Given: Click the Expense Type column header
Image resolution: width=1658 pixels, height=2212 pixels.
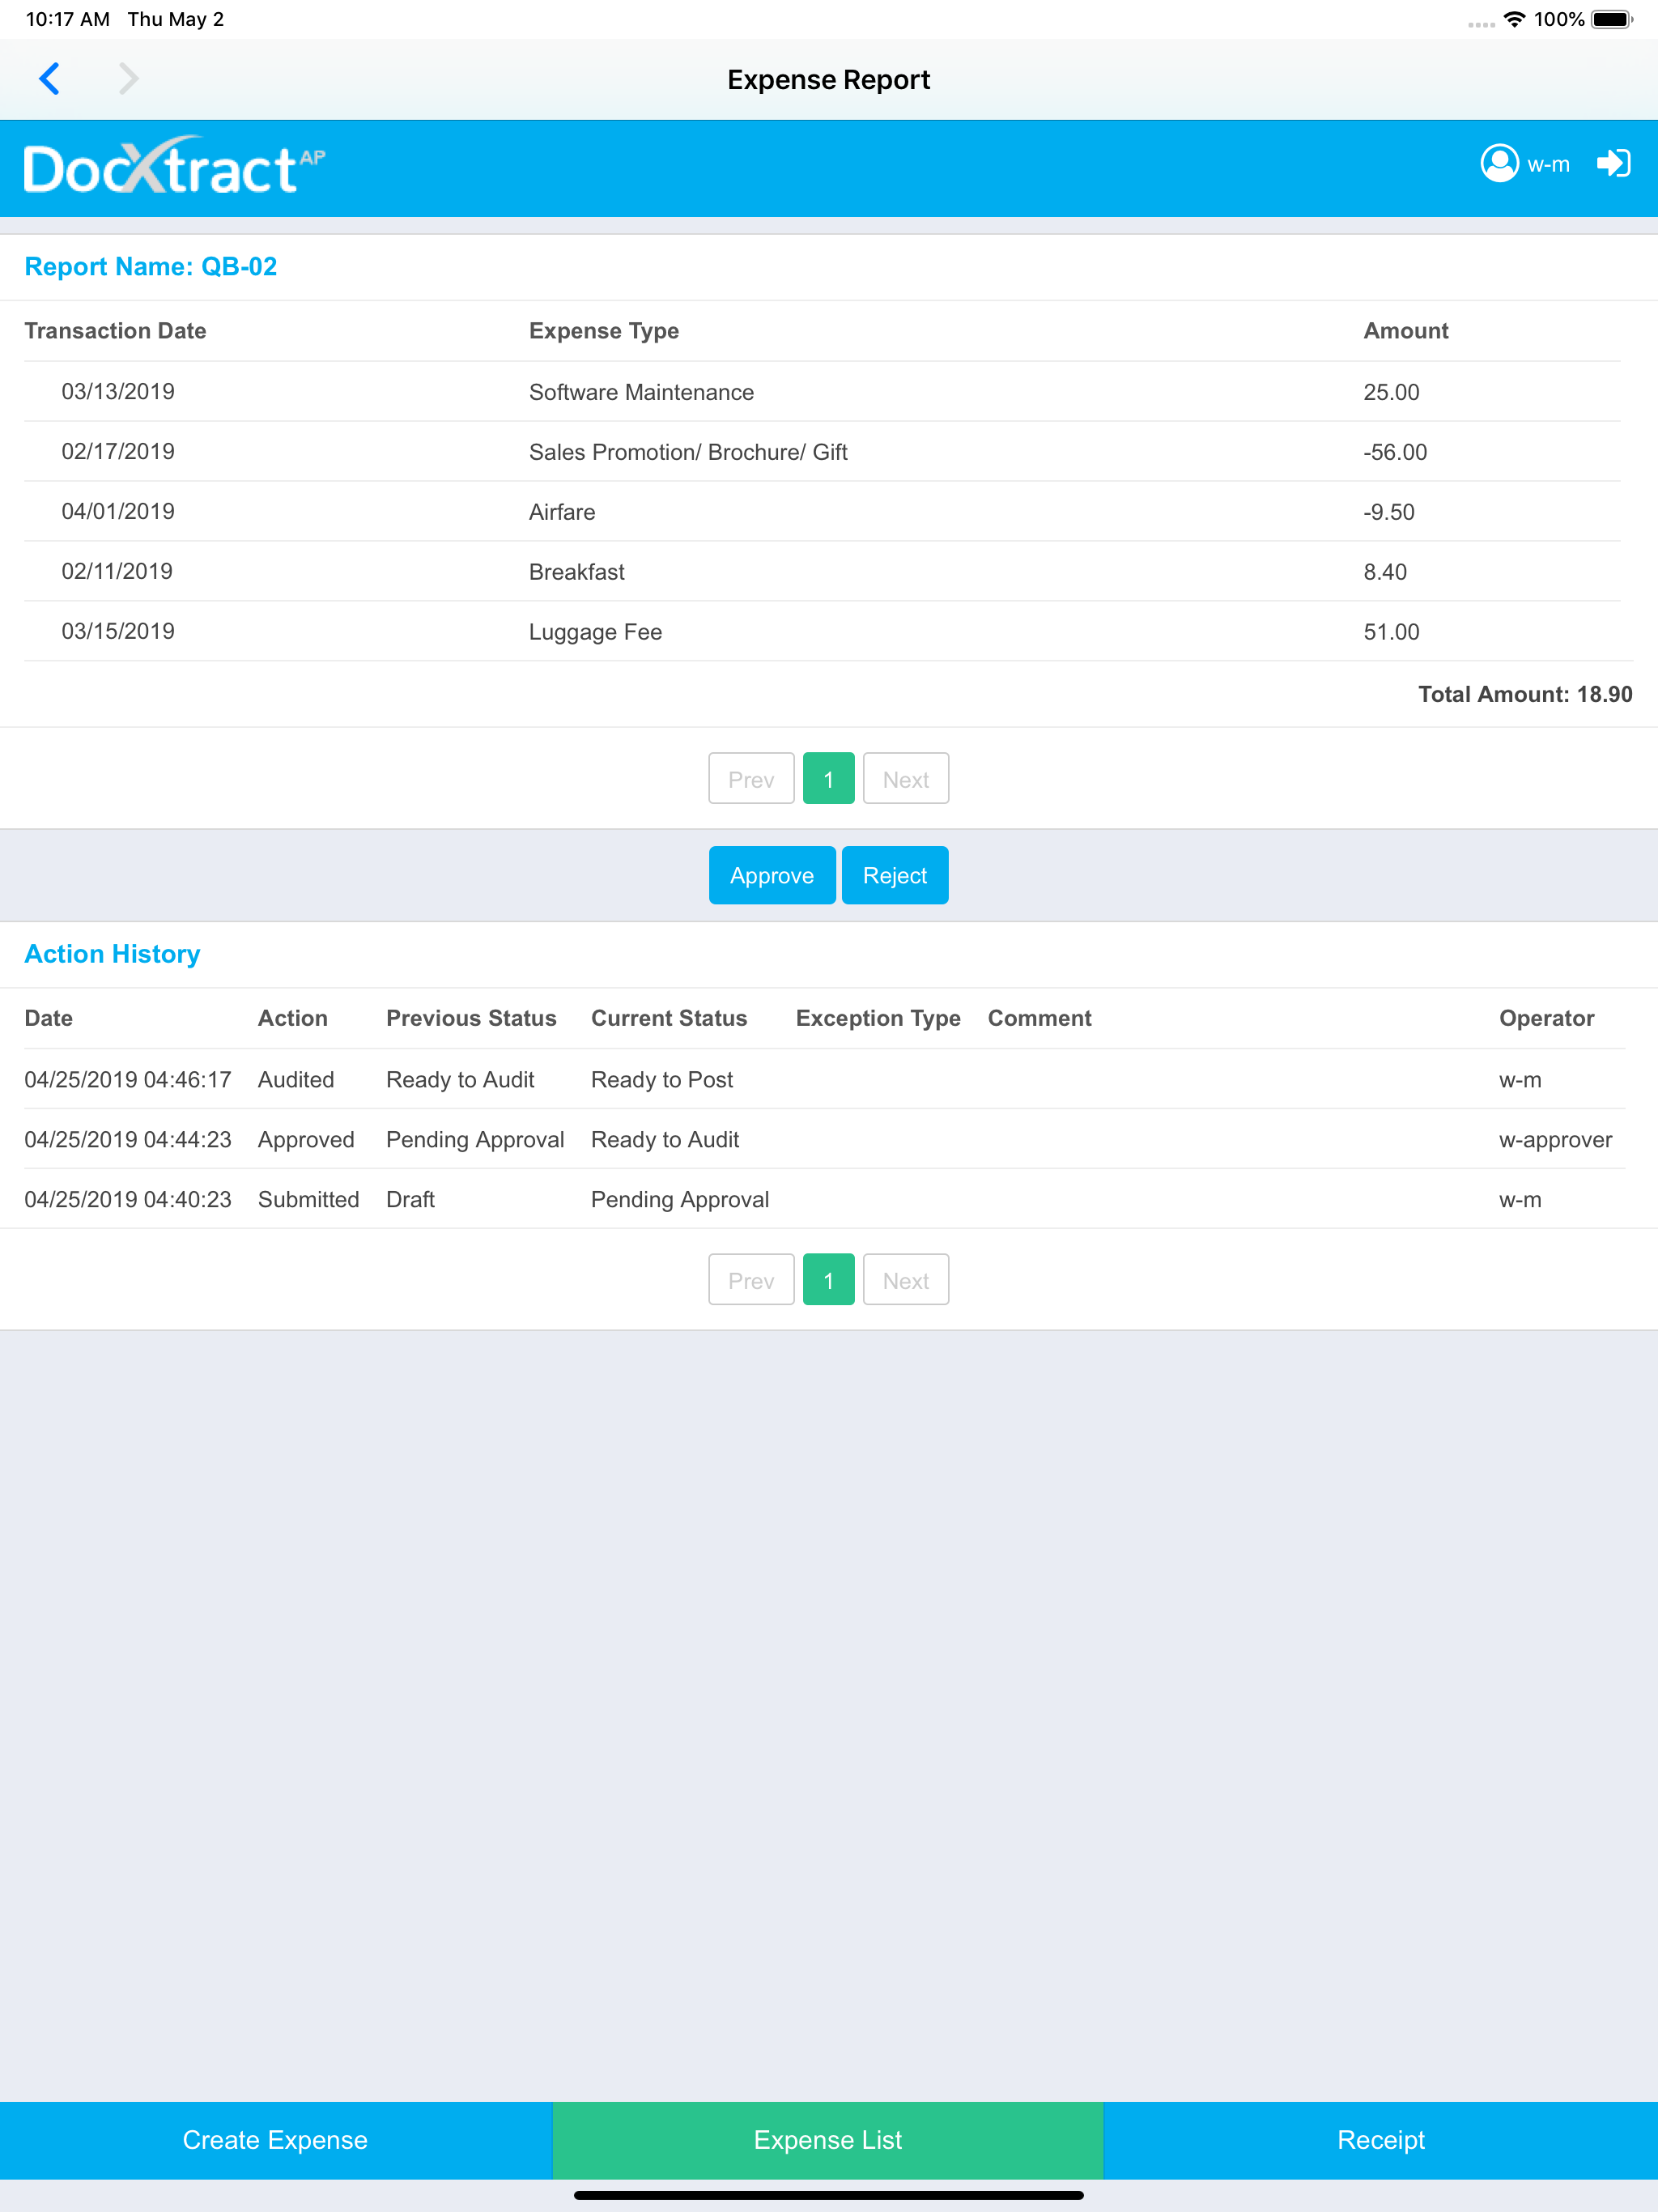Looking at the screenshot, I should coord(604,331).
